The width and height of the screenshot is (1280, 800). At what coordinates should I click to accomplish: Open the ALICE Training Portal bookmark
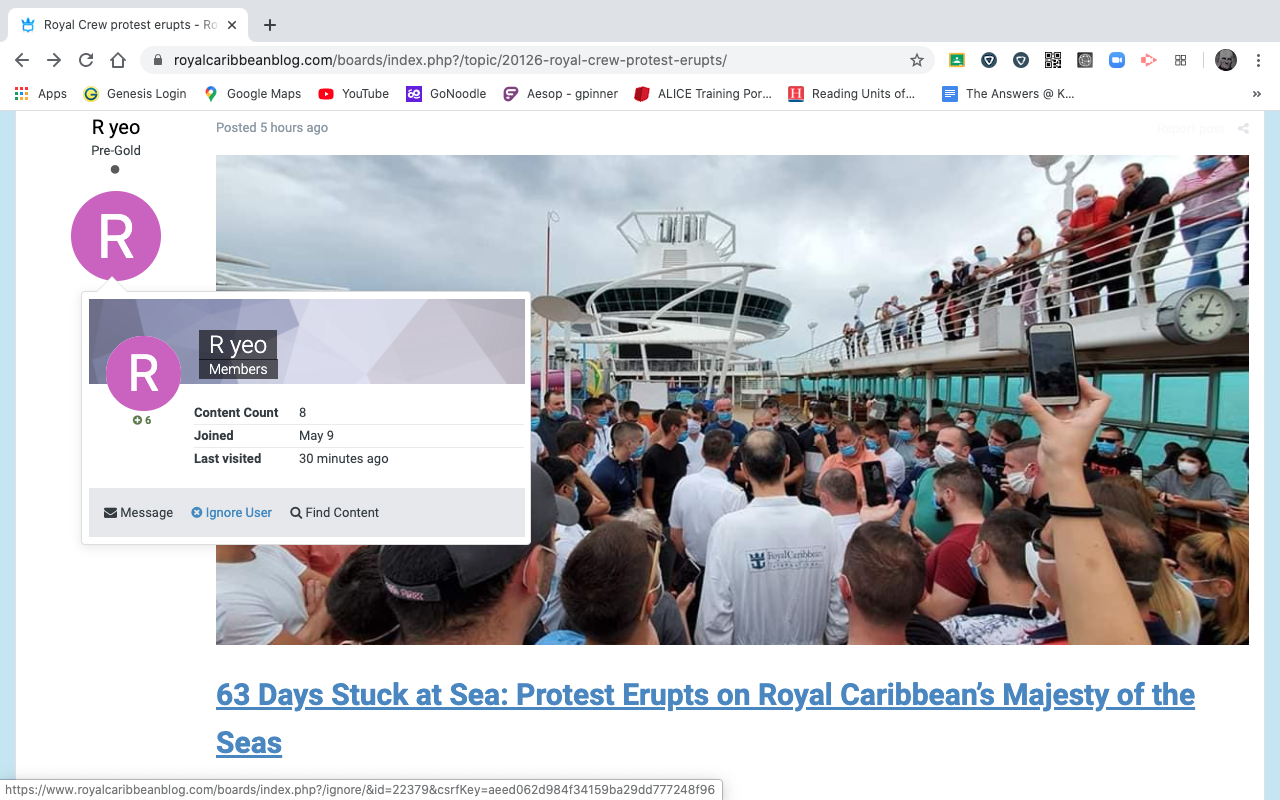[703, 94]
